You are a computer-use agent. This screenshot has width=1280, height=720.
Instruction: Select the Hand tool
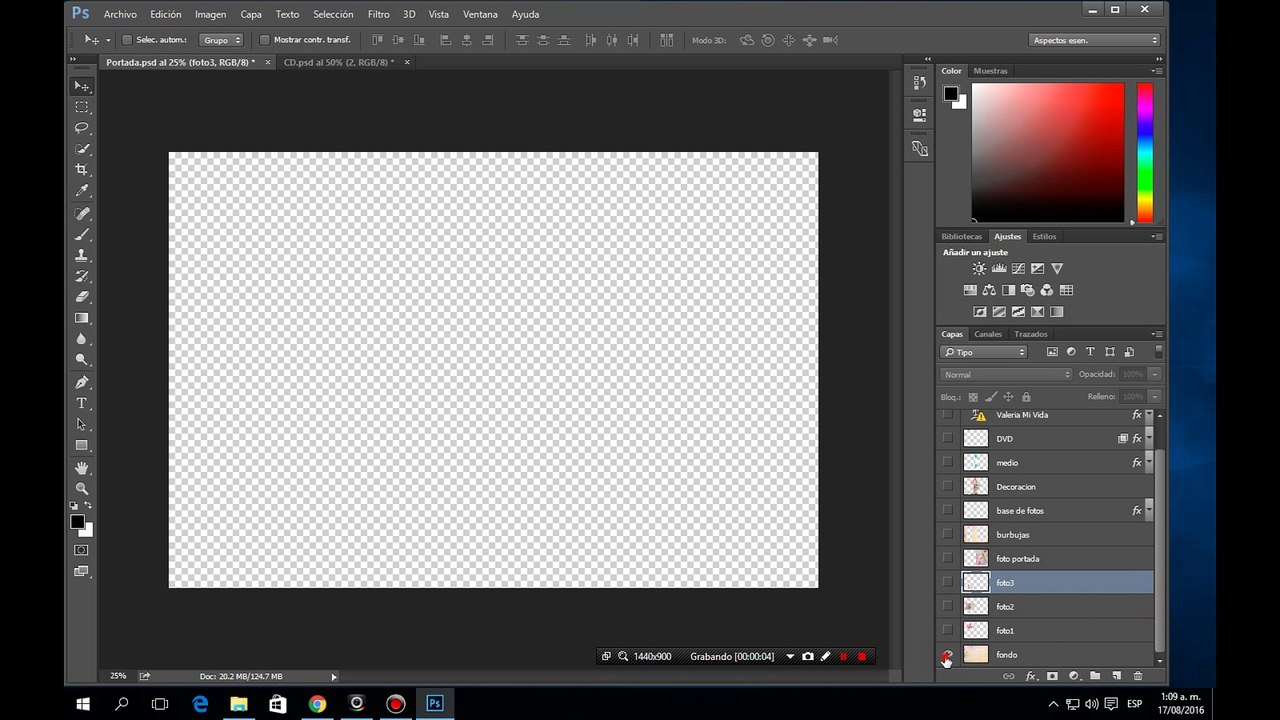tap(82, 467)
